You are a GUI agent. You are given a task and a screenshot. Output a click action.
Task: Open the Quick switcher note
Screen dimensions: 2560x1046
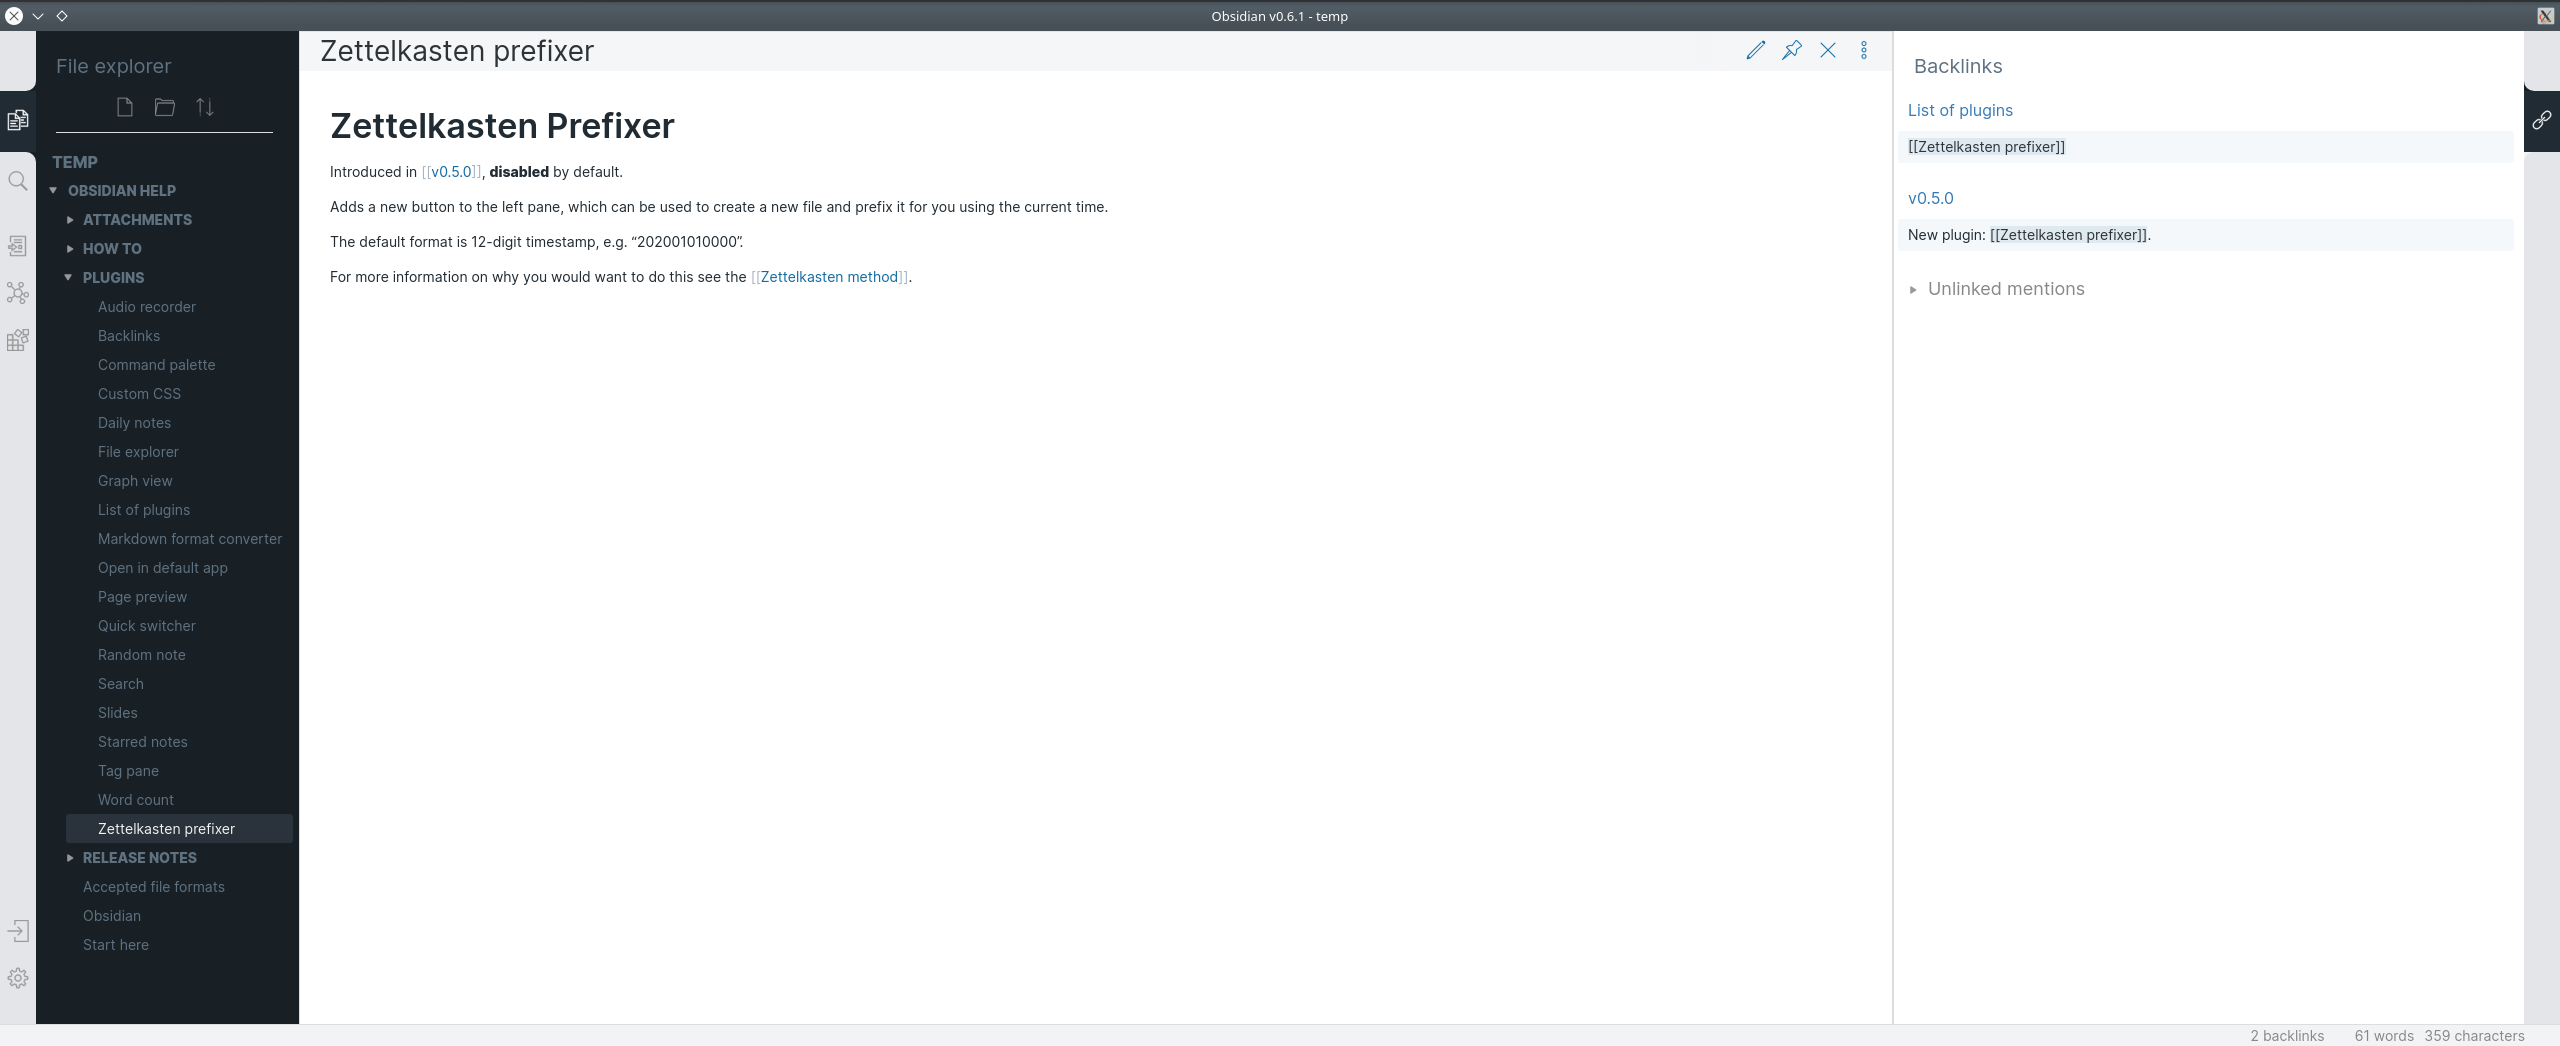[147, 626]
